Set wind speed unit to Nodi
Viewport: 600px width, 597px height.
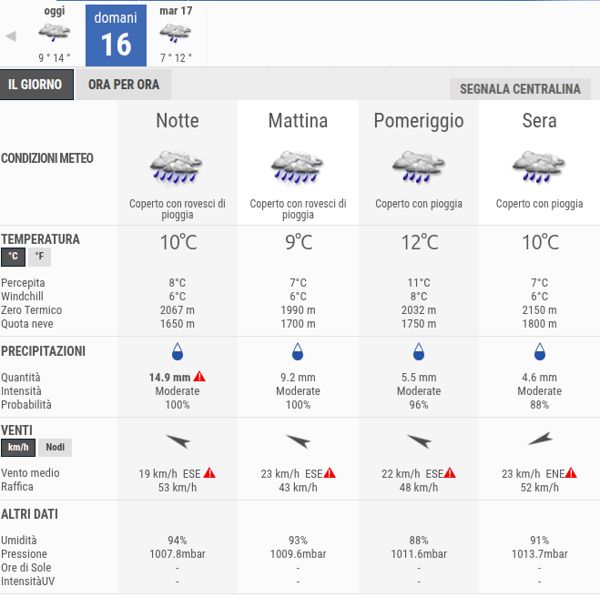tap(55, 447)
